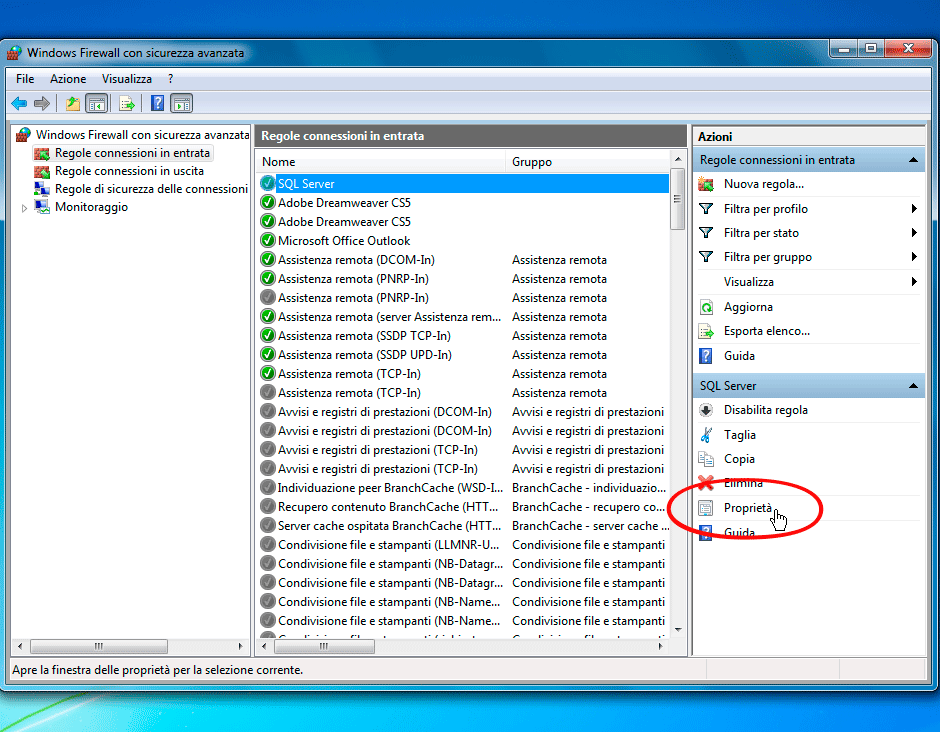Image resolution: width=940 pixels, height=732 pixels.
Task: Click the status icon of Microsoft Office Outlook rule
Action: pos(267,240)
